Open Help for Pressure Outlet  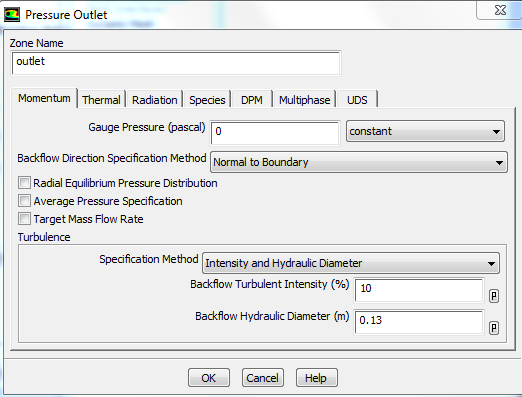click(316, 378)
